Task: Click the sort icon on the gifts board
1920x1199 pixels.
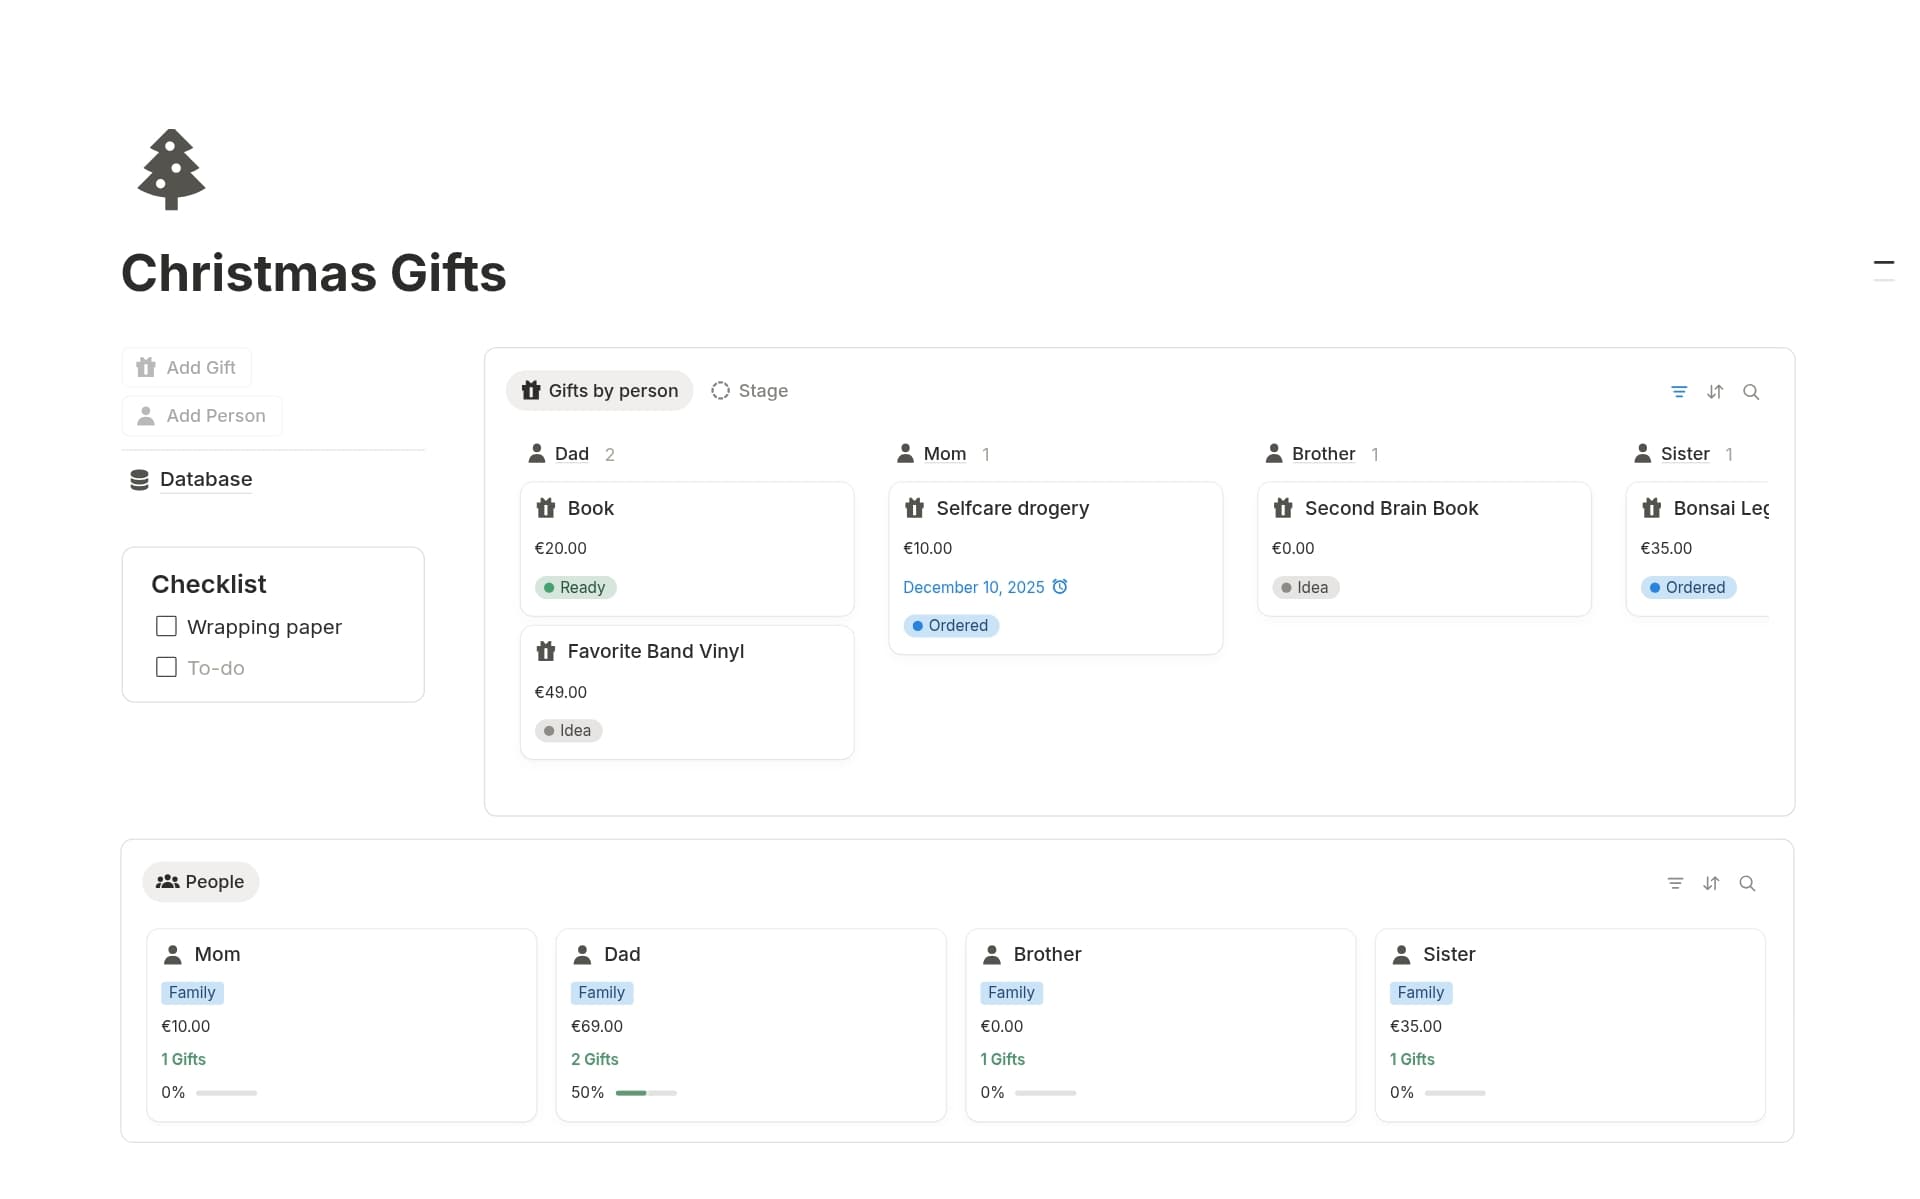Action: click(x=1716, y=391)
